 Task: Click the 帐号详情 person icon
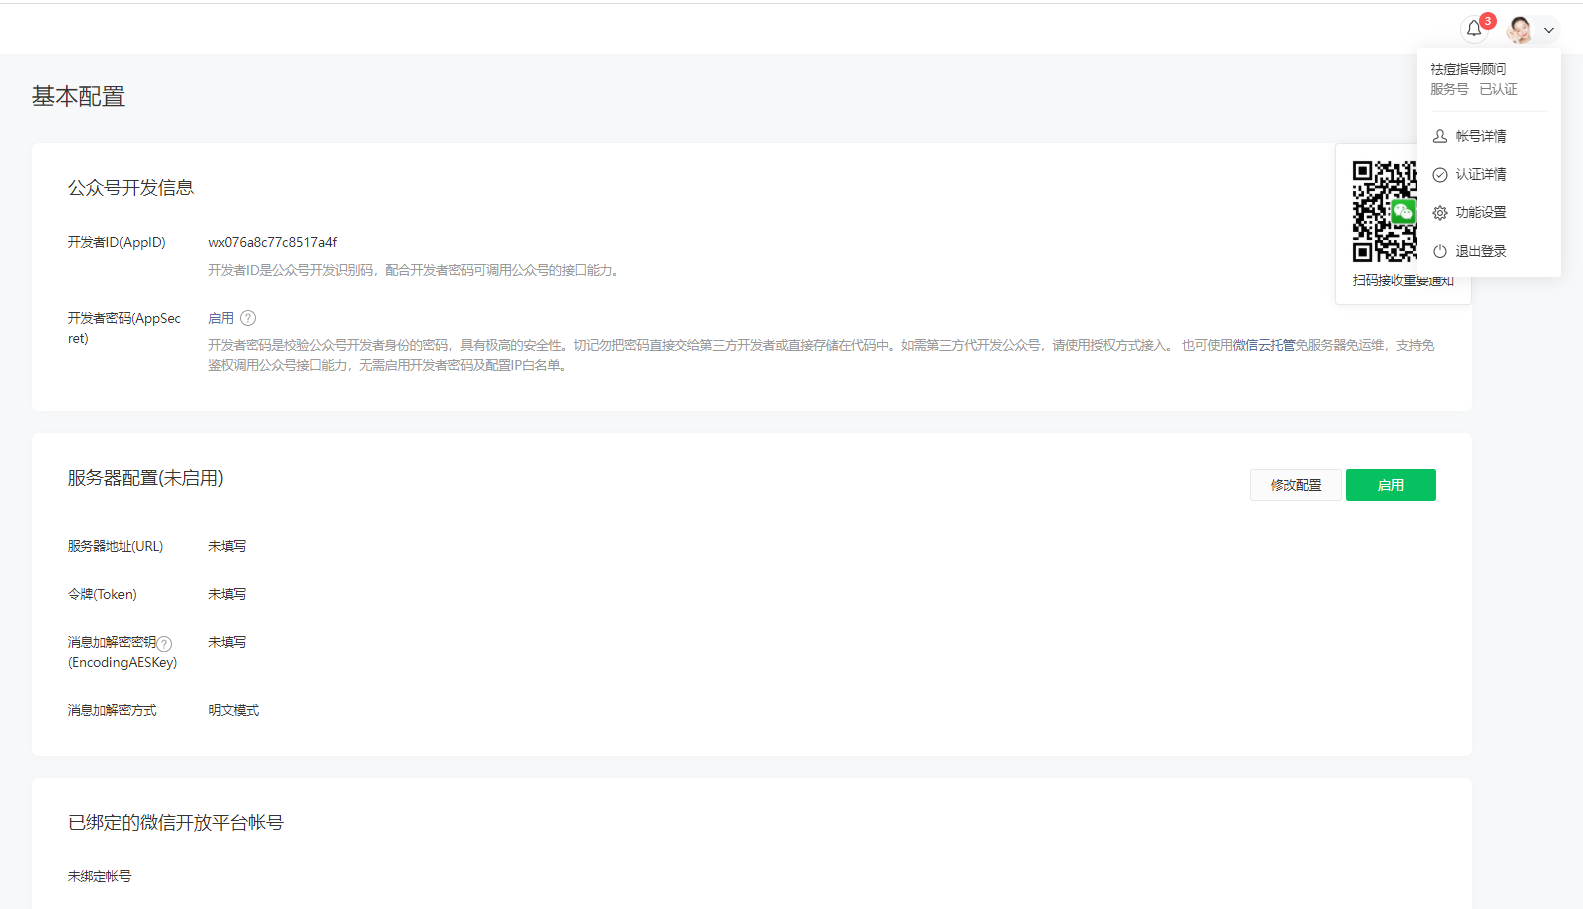pyautogui.click(x=1440, y=136)
